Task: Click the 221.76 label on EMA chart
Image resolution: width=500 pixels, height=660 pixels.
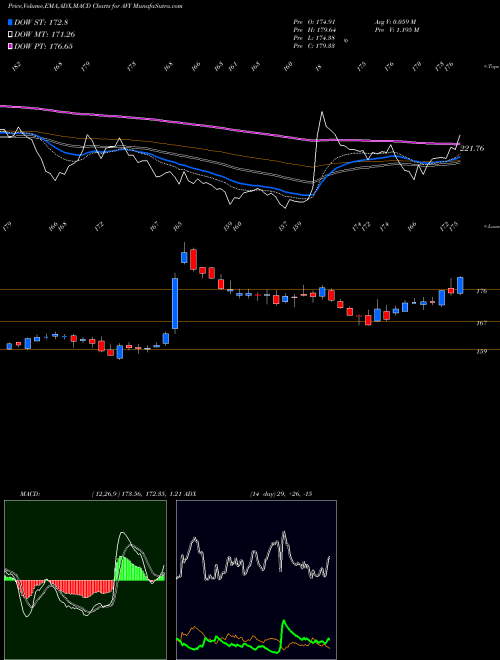Action: (472, 148)
